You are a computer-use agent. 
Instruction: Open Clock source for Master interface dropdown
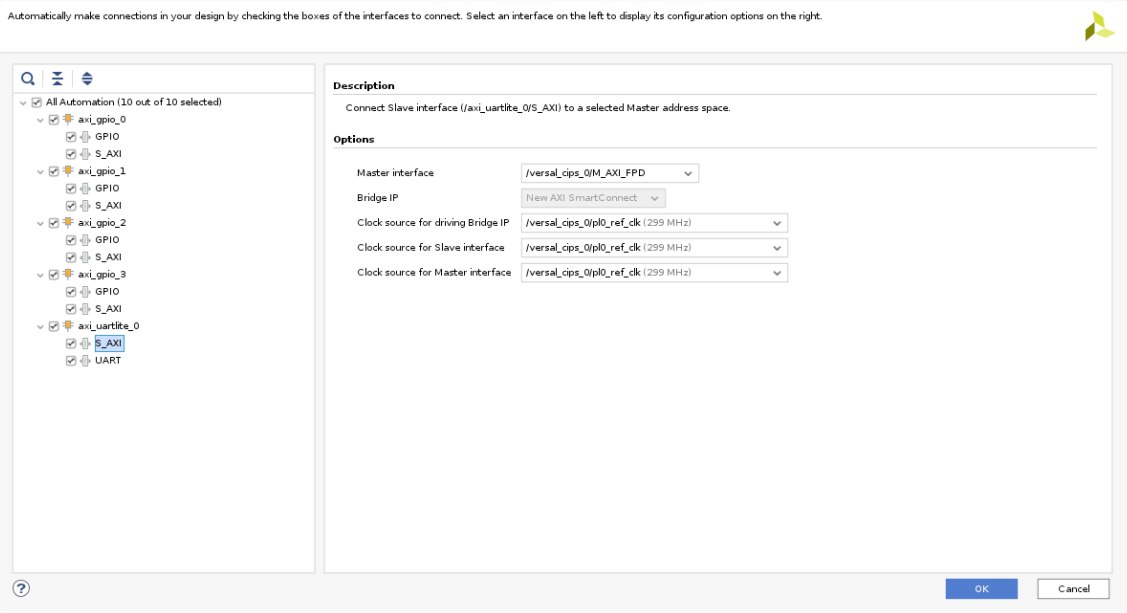pyautogui.click(x=654, y=273)
